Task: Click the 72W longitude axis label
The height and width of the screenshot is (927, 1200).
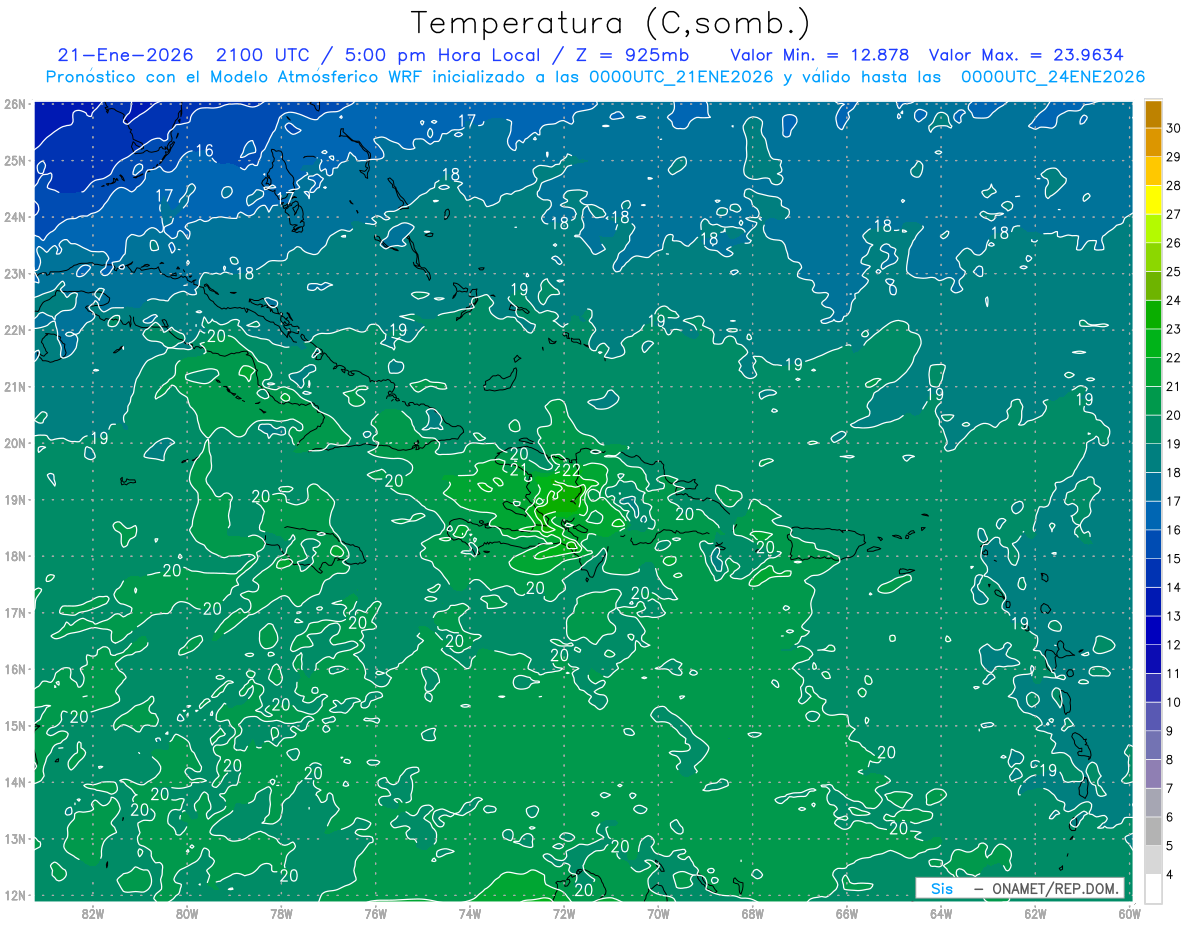Action: pyautogui.click(x=564, y=913)
